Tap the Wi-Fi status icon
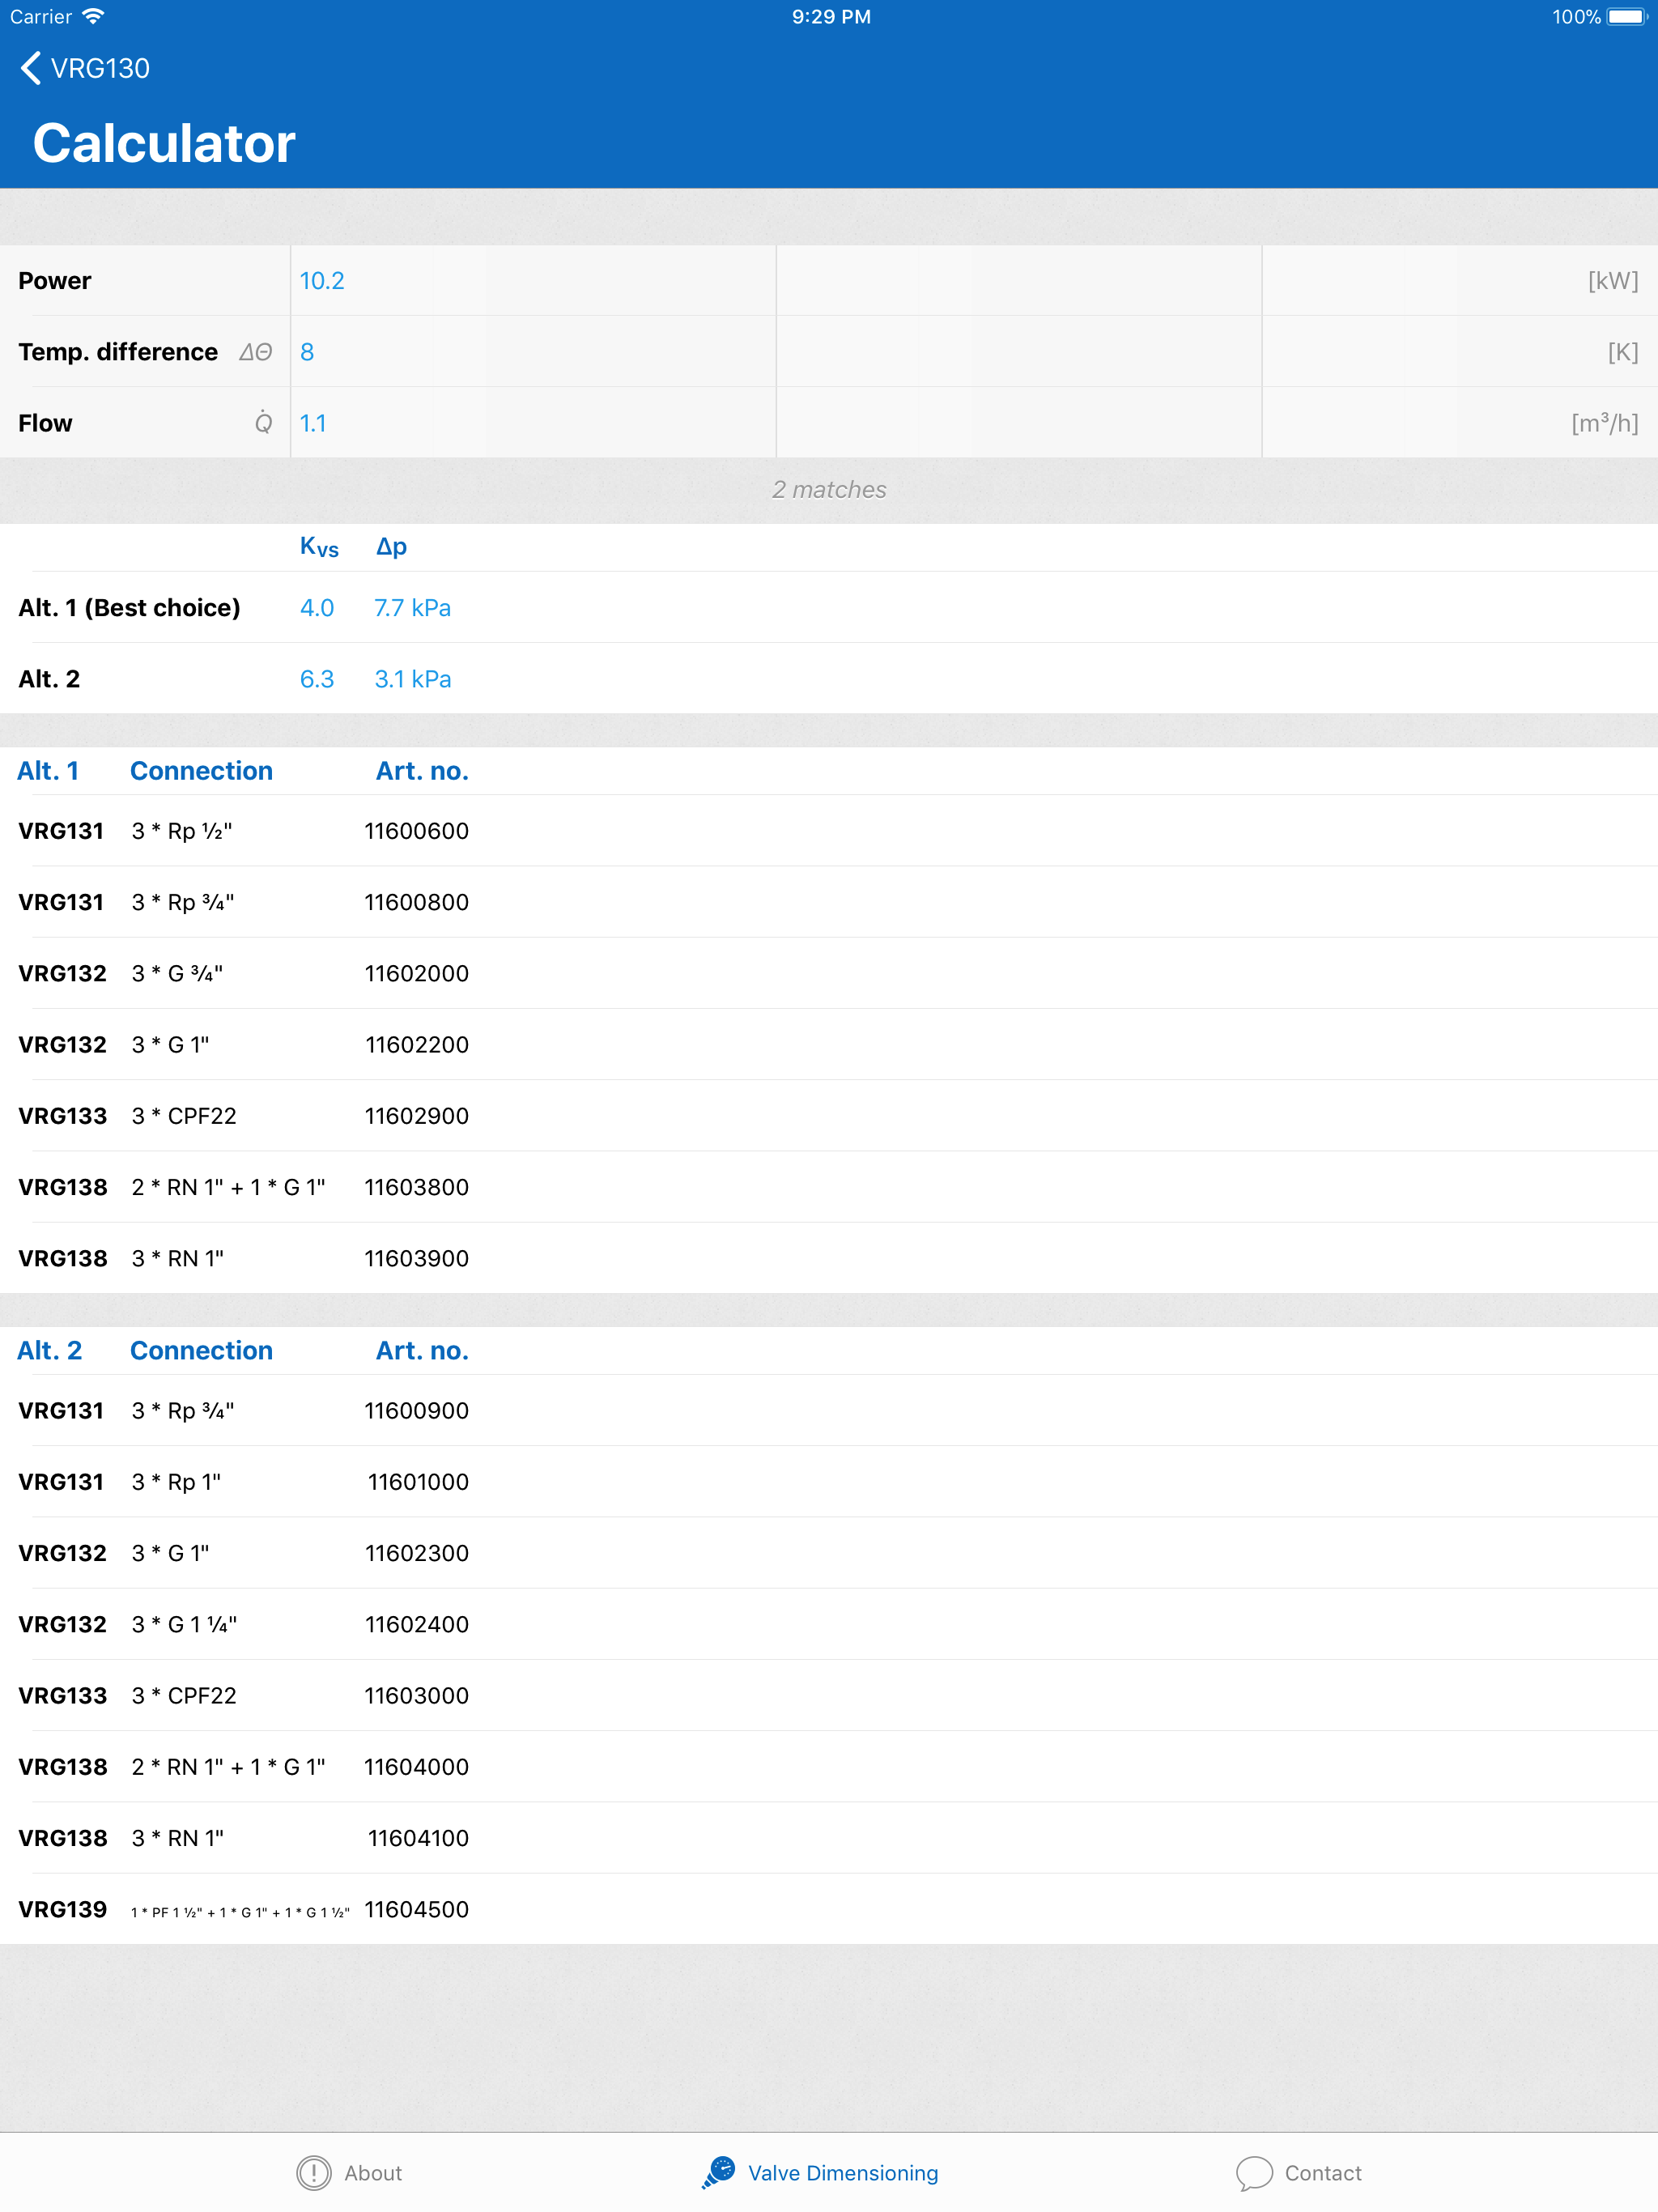 [x=93, y=16]
